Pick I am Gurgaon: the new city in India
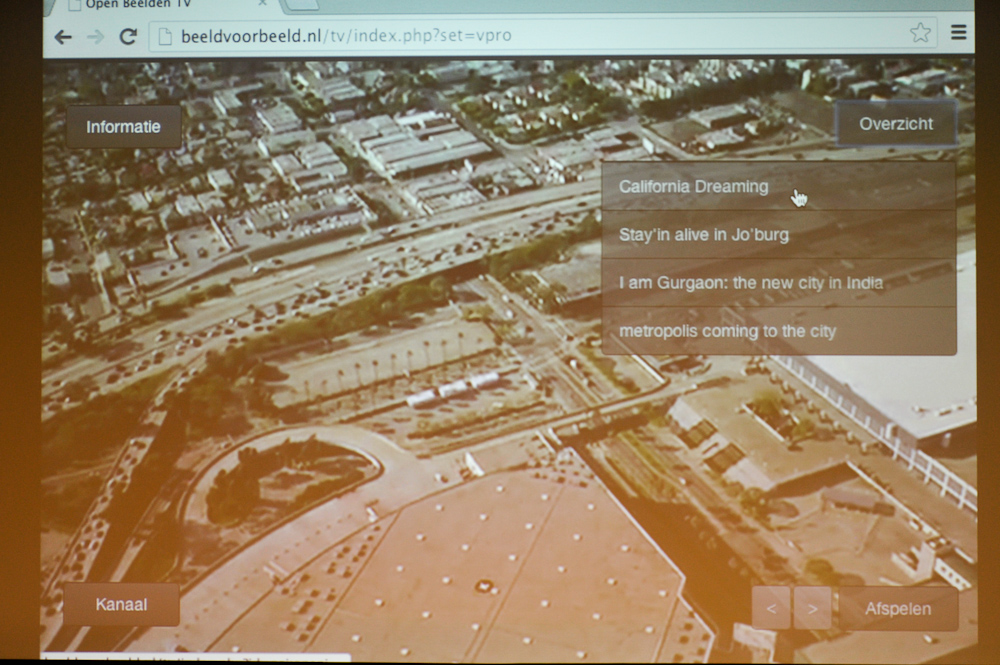 click(x=779, y=282)
